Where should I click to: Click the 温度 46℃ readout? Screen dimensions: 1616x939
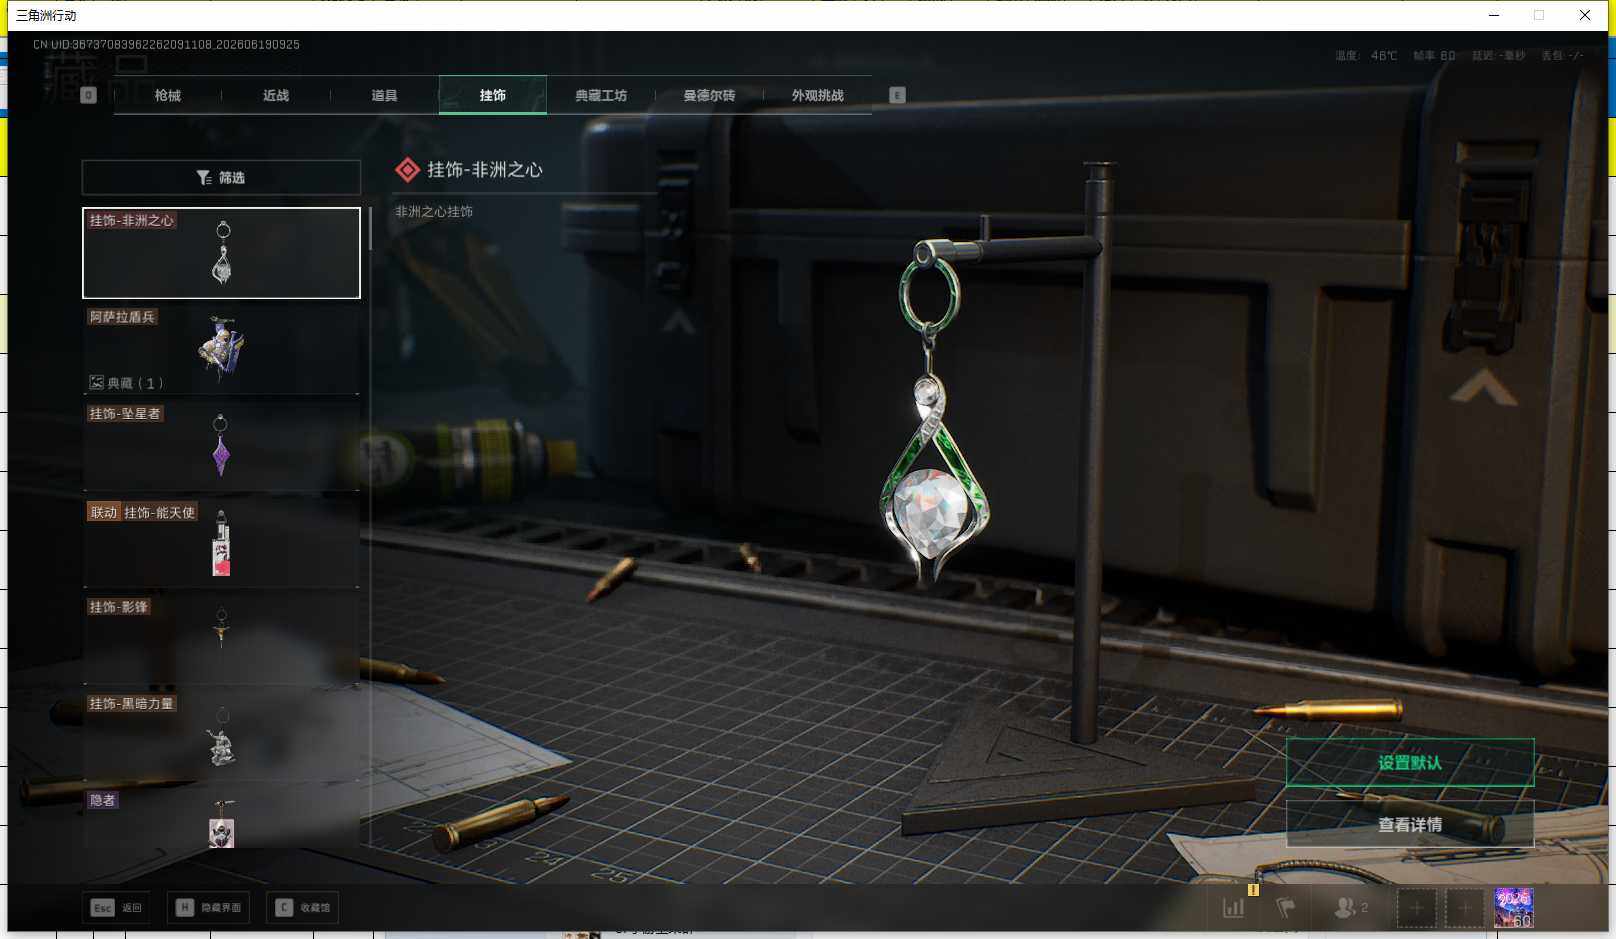pyautogui.click(x=1366, y=56)
